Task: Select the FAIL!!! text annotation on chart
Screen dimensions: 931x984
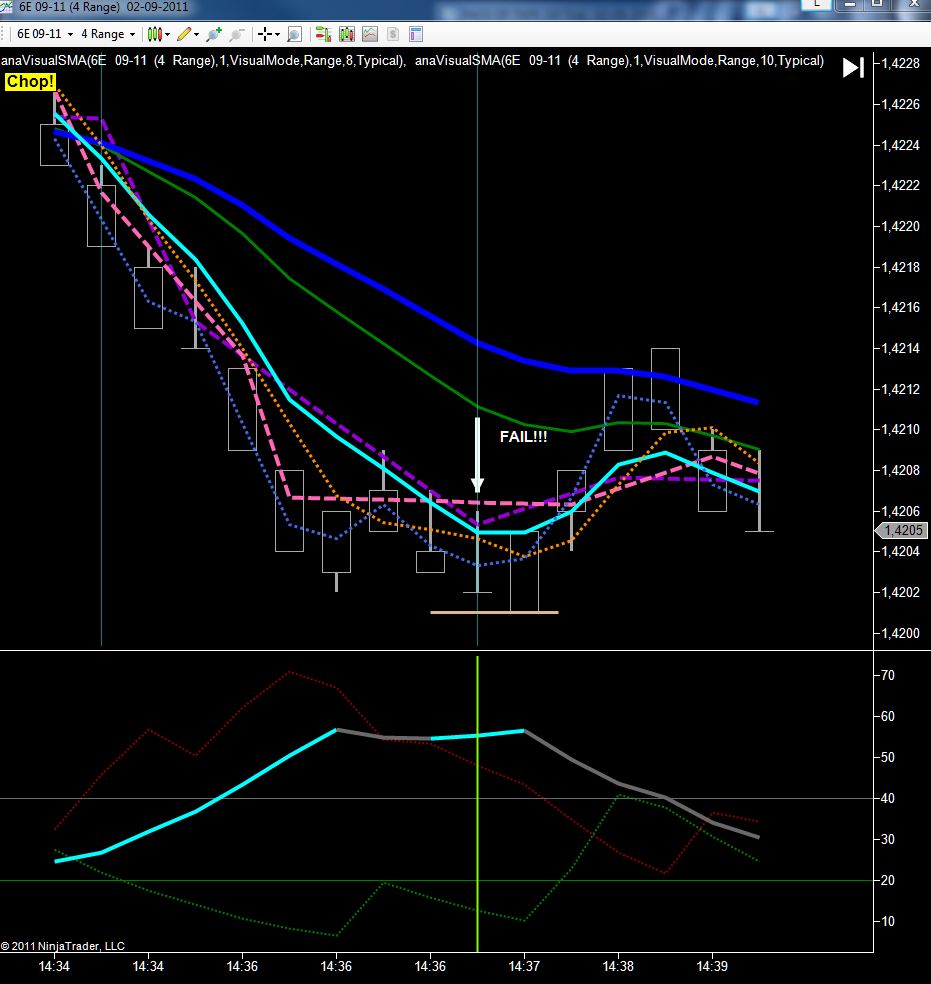Action: [523, 437]
